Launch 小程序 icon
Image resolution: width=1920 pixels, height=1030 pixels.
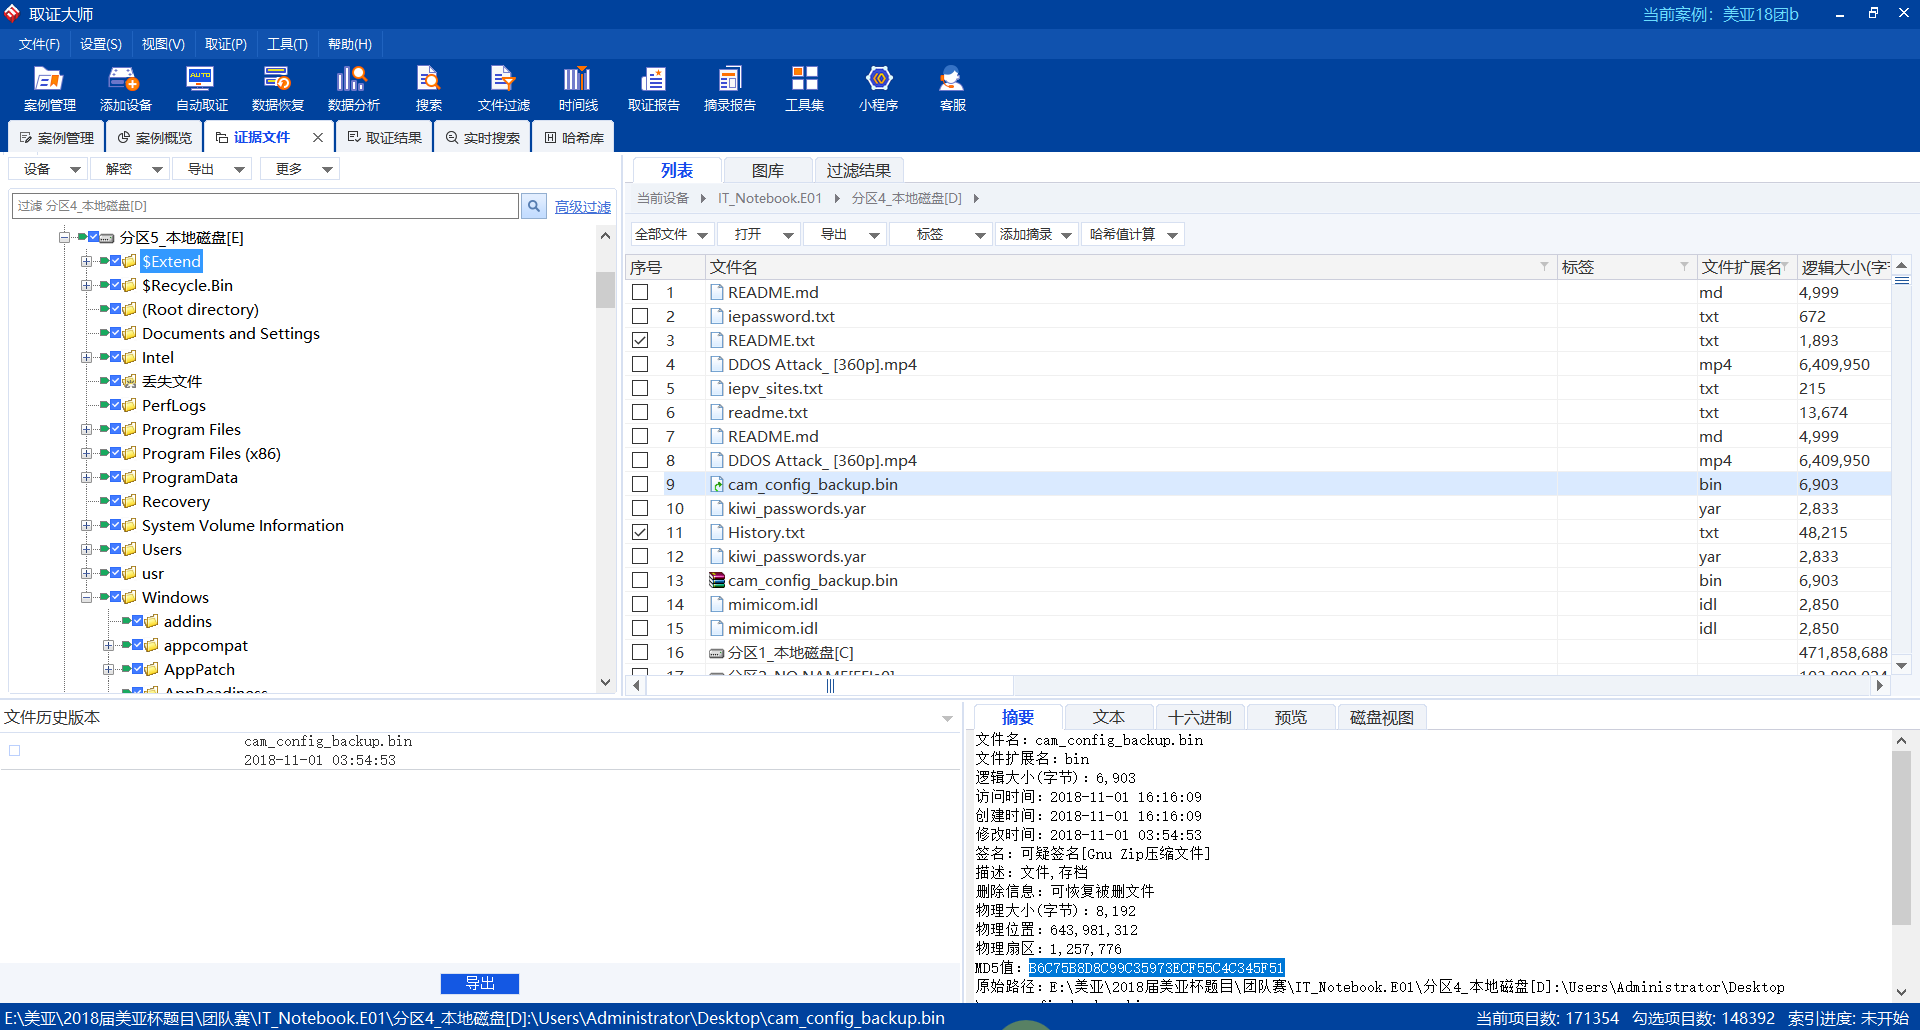[878, 89]
